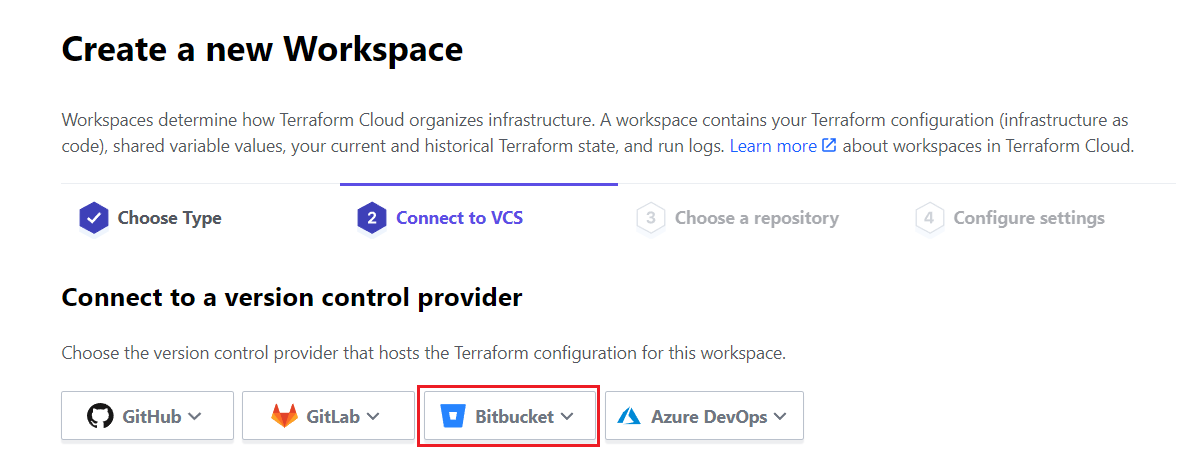Choose Bitbucket as version control provider
The image size is (1178, 470).
510,415
